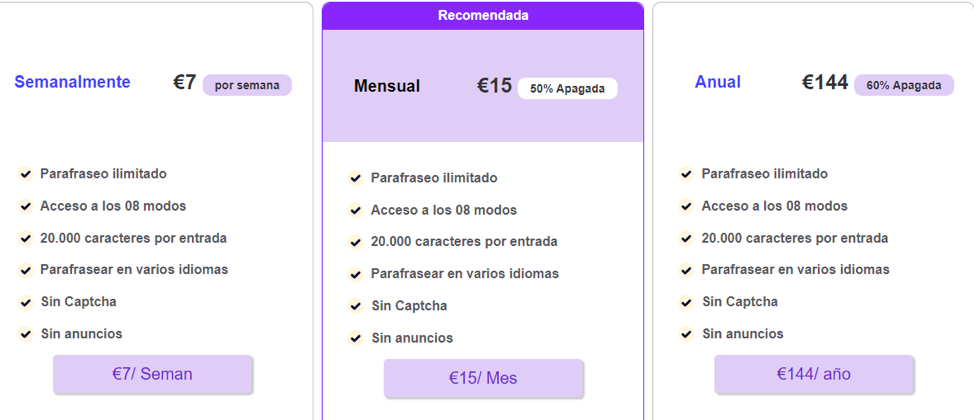974x420 pixels.
Task: Click the 'por semana' badge
Action: point(247,85)
